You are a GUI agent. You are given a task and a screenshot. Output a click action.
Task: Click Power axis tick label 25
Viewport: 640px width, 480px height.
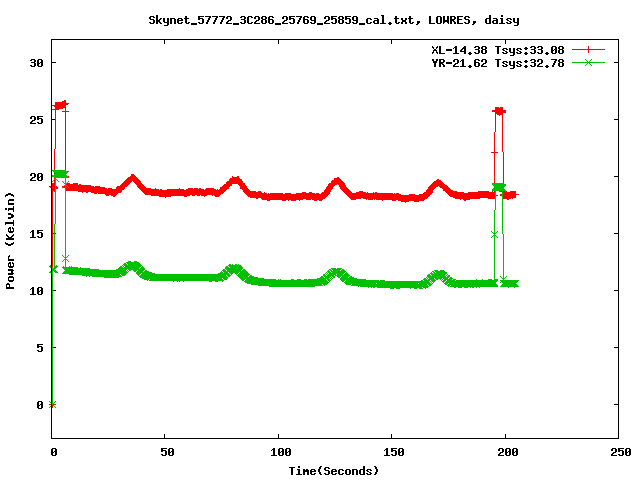(36, 120)
